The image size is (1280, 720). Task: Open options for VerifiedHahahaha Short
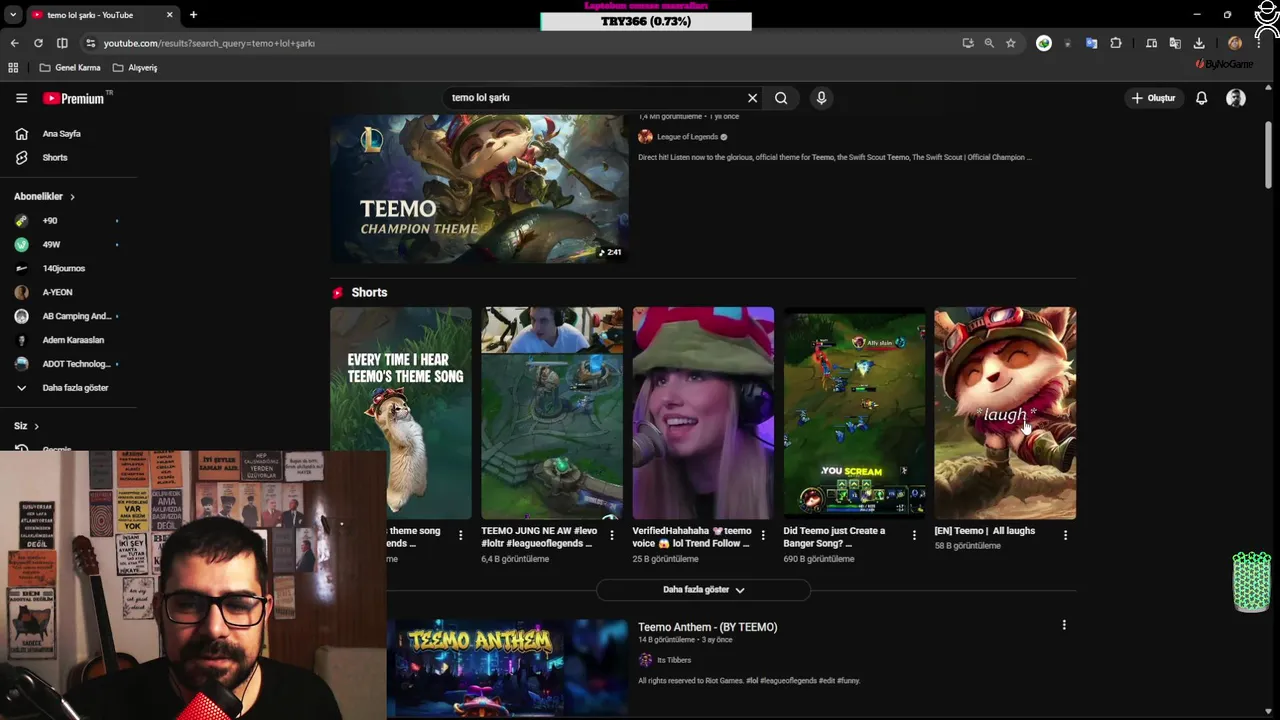point(763,536)
